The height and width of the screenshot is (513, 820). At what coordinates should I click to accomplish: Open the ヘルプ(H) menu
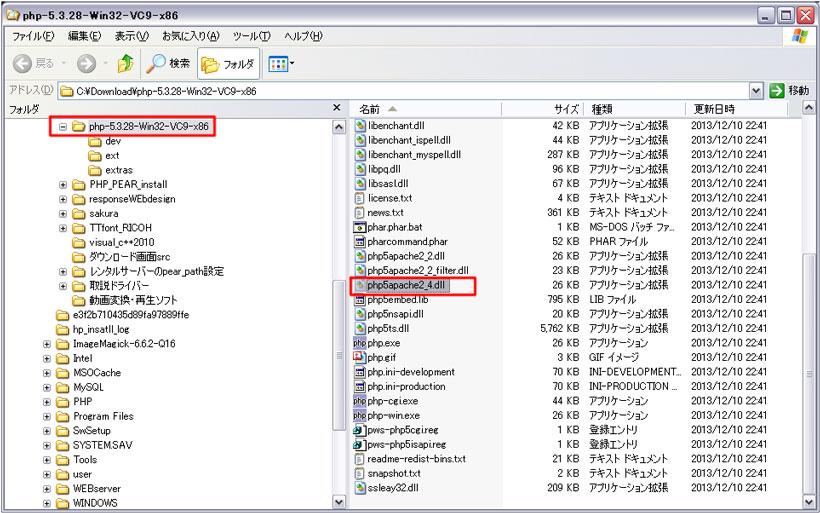pos(303,36)
